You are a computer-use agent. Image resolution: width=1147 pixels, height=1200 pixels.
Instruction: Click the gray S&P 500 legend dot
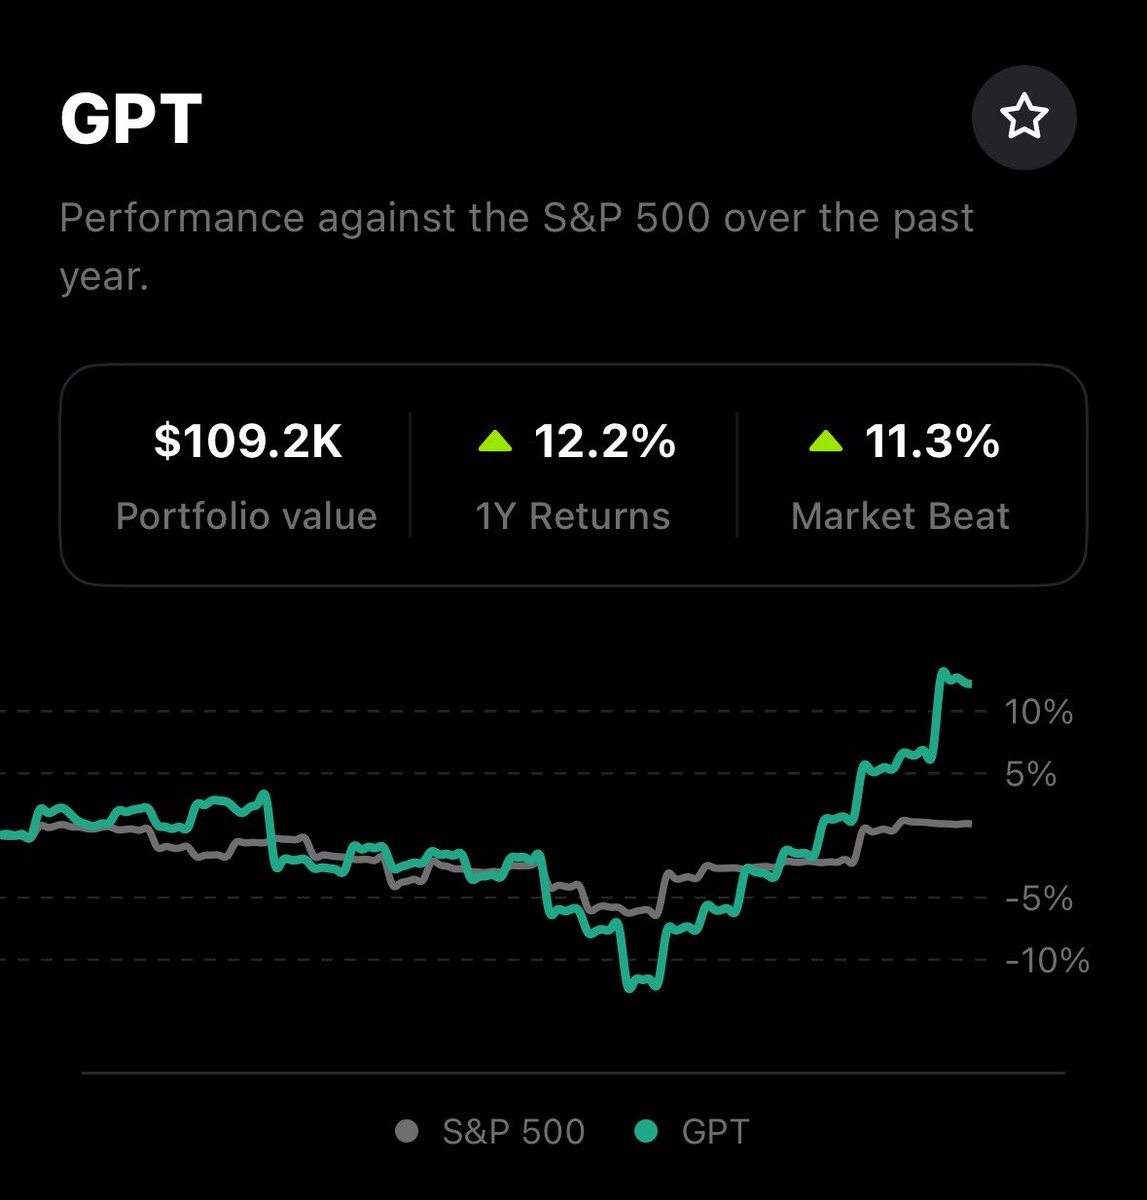[406, 1131]
